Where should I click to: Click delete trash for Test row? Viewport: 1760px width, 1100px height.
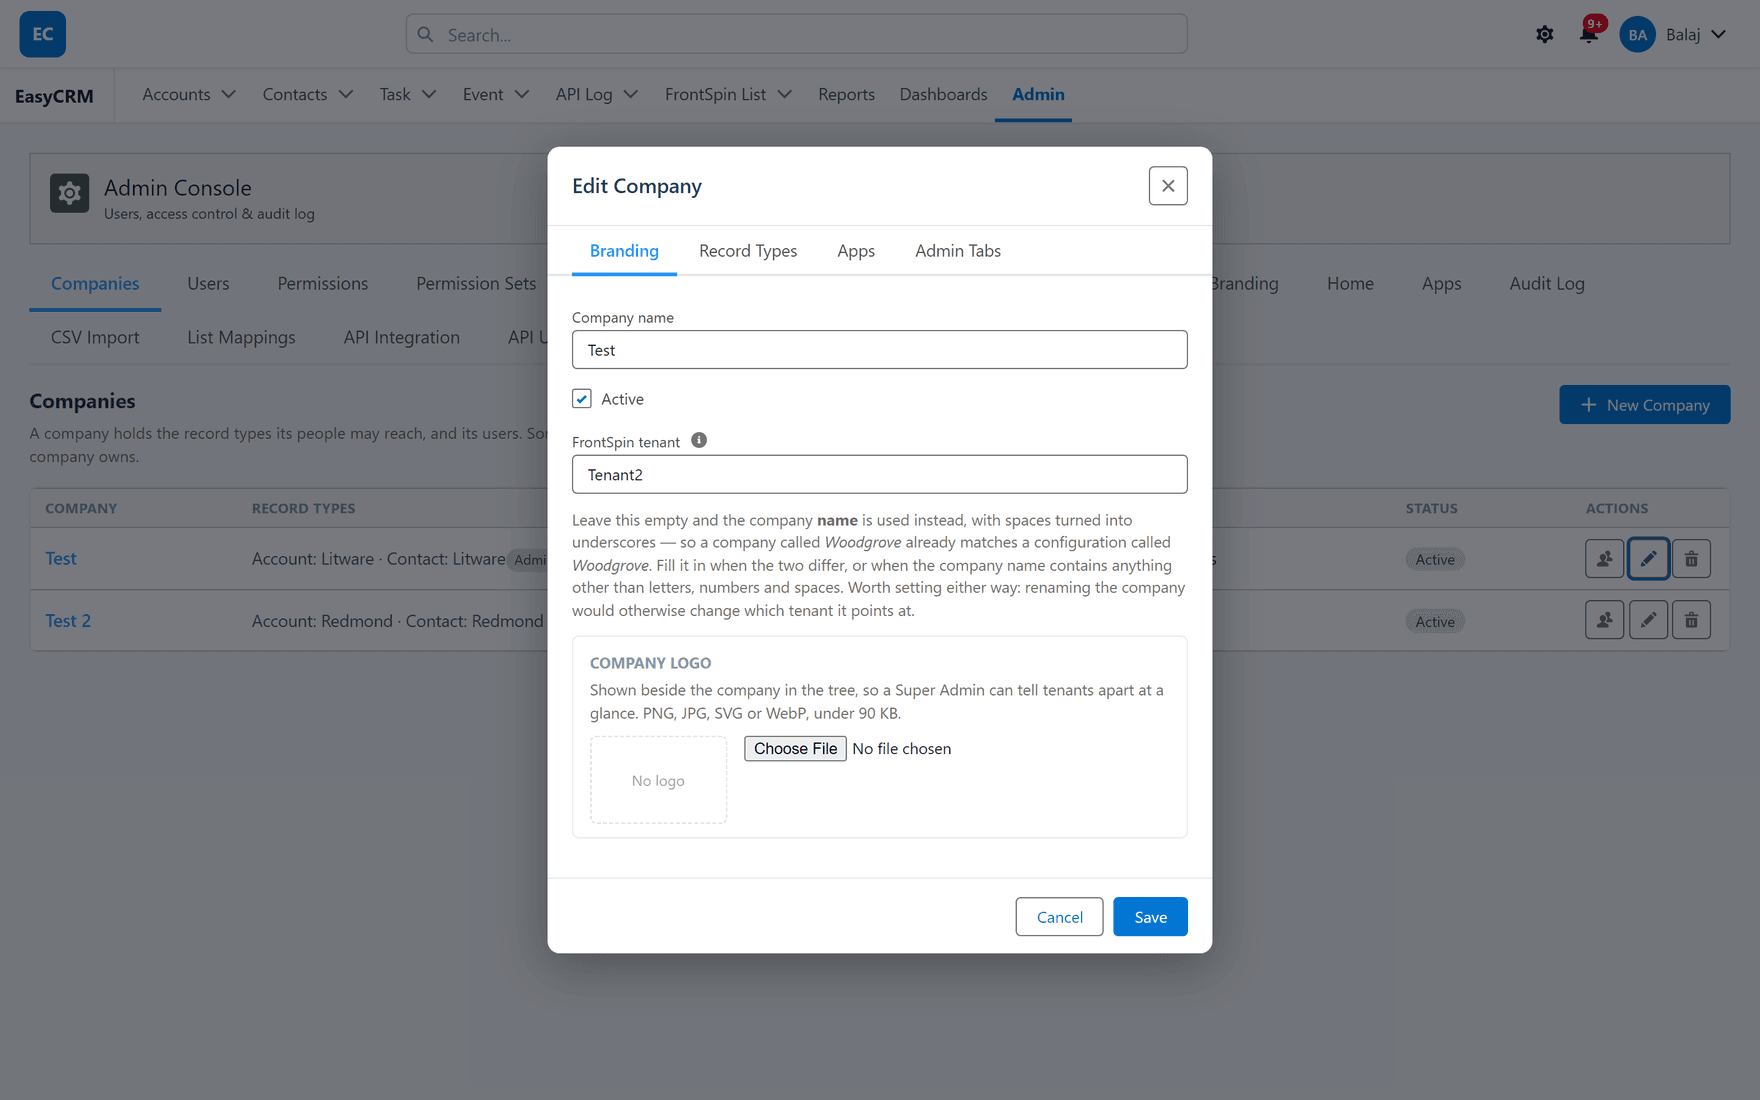coord(1691,559)
